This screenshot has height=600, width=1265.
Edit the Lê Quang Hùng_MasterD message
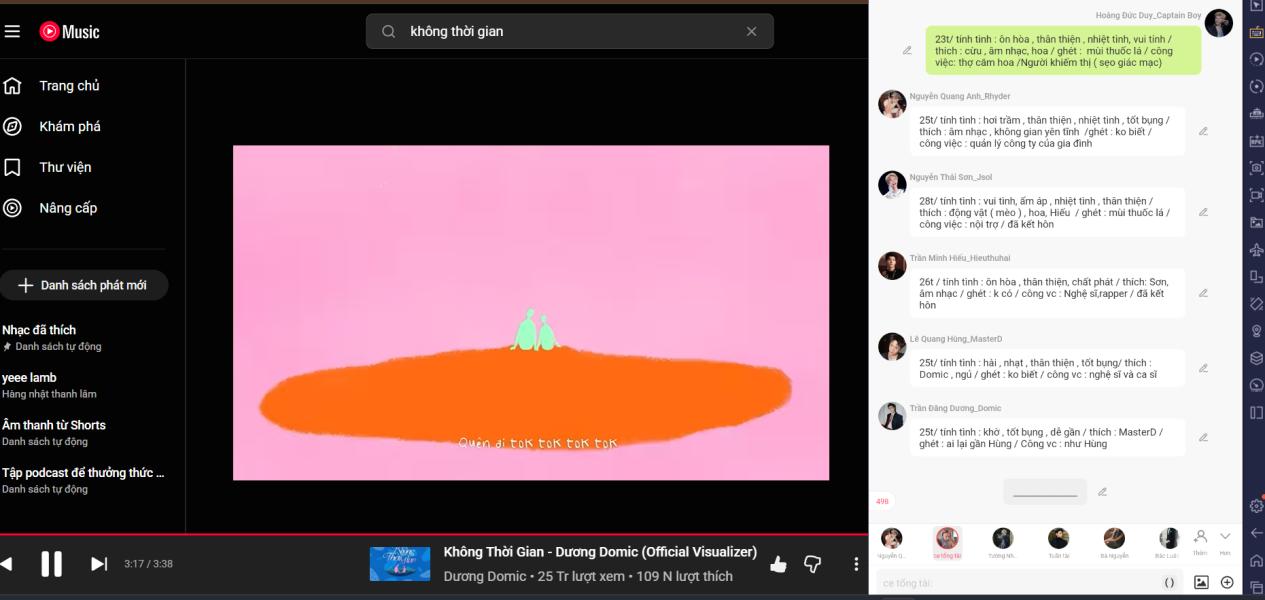pos(1203,368)
